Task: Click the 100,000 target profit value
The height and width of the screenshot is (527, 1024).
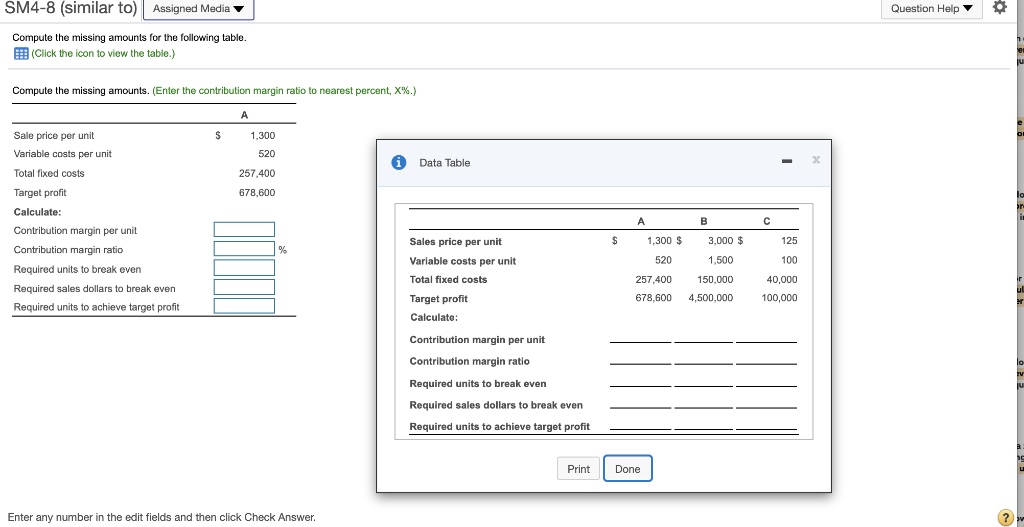Action: coord(779,298)
